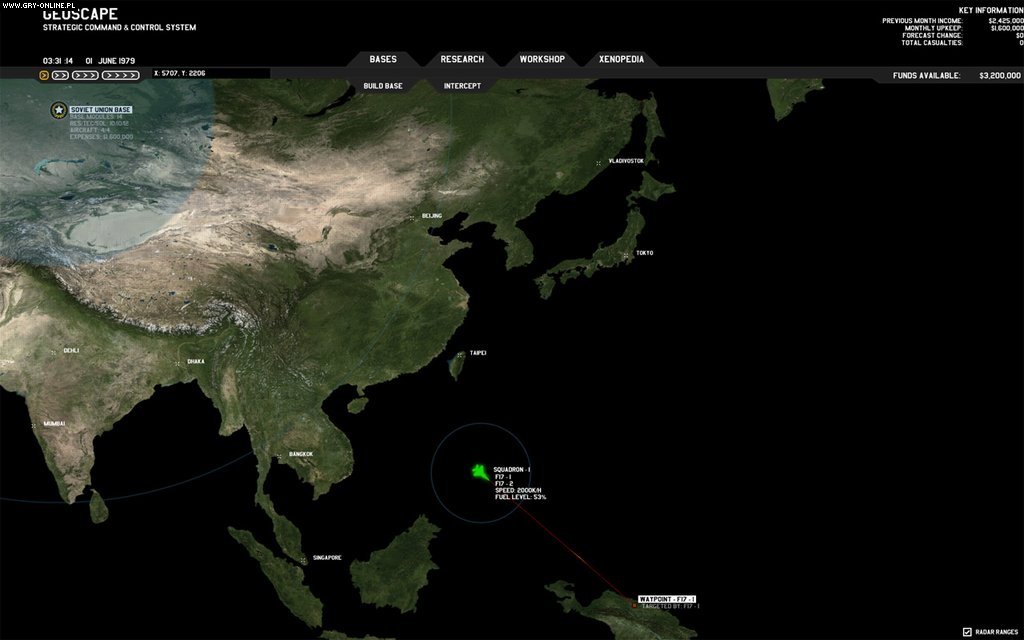
Task: Toggle the Radar Ranges checkbox
Action: (x=968, y=631)
